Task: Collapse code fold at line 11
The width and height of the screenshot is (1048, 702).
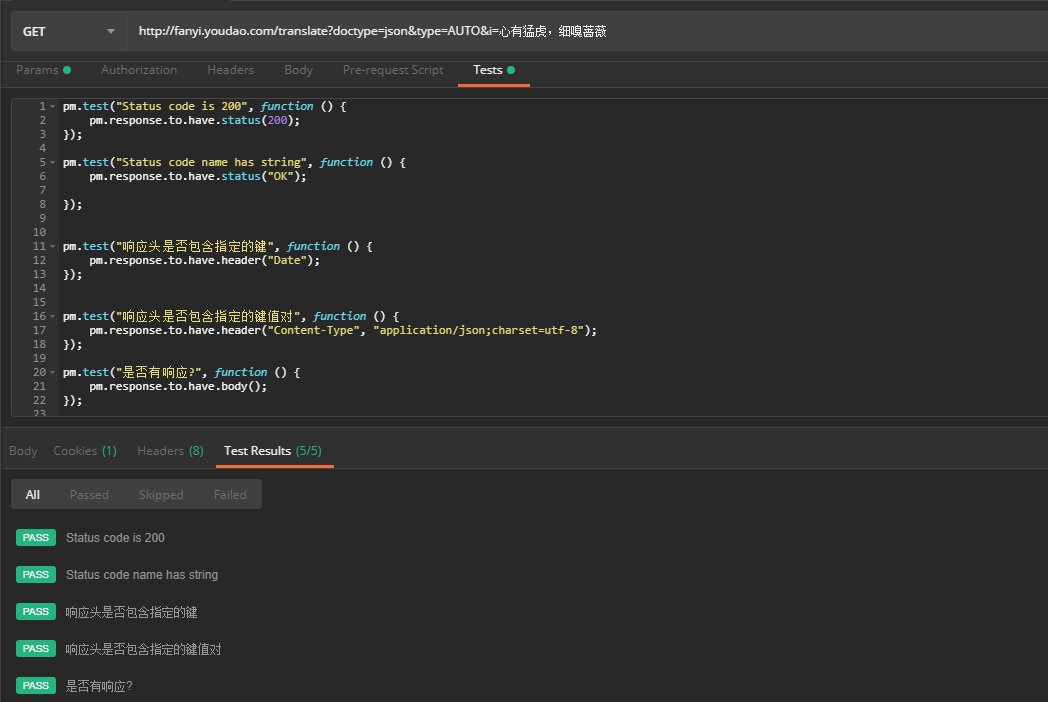Action: click(52, 247)
